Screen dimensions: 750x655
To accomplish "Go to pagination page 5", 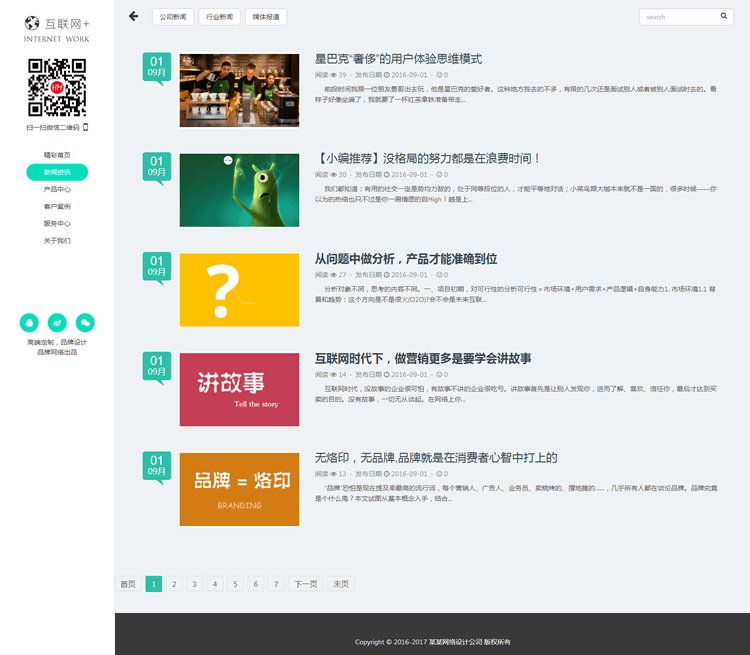I will click(x=235, y=584).
